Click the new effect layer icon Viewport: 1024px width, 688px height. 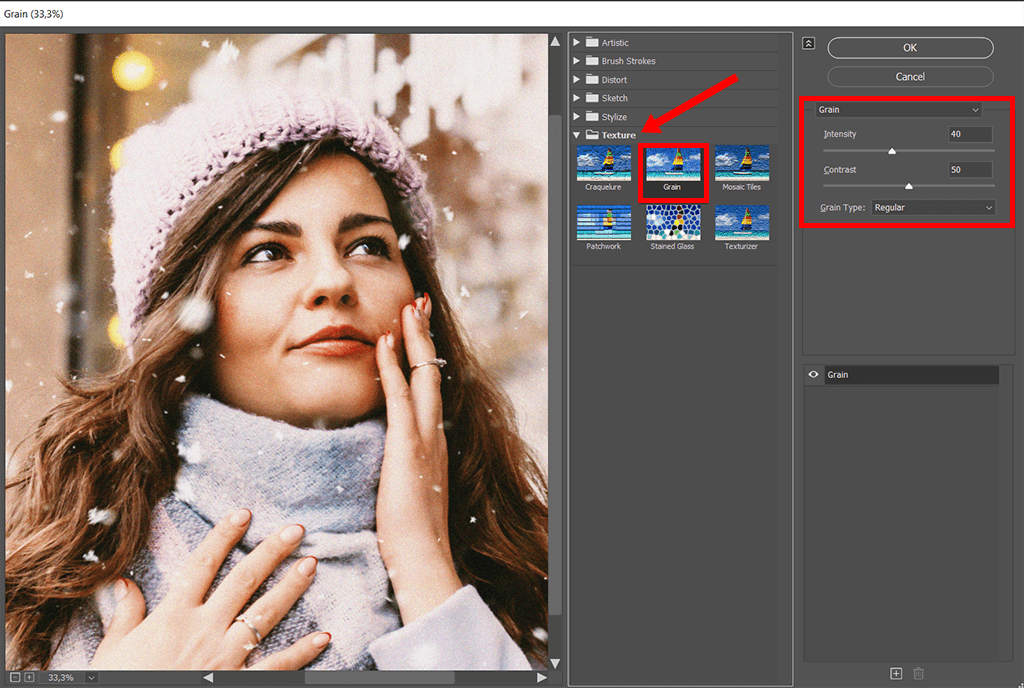pyautogui.click(x=896, y=673)
